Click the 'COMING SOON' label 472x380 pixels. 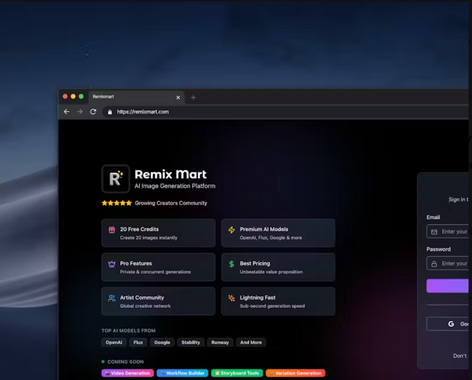(126, 362)
